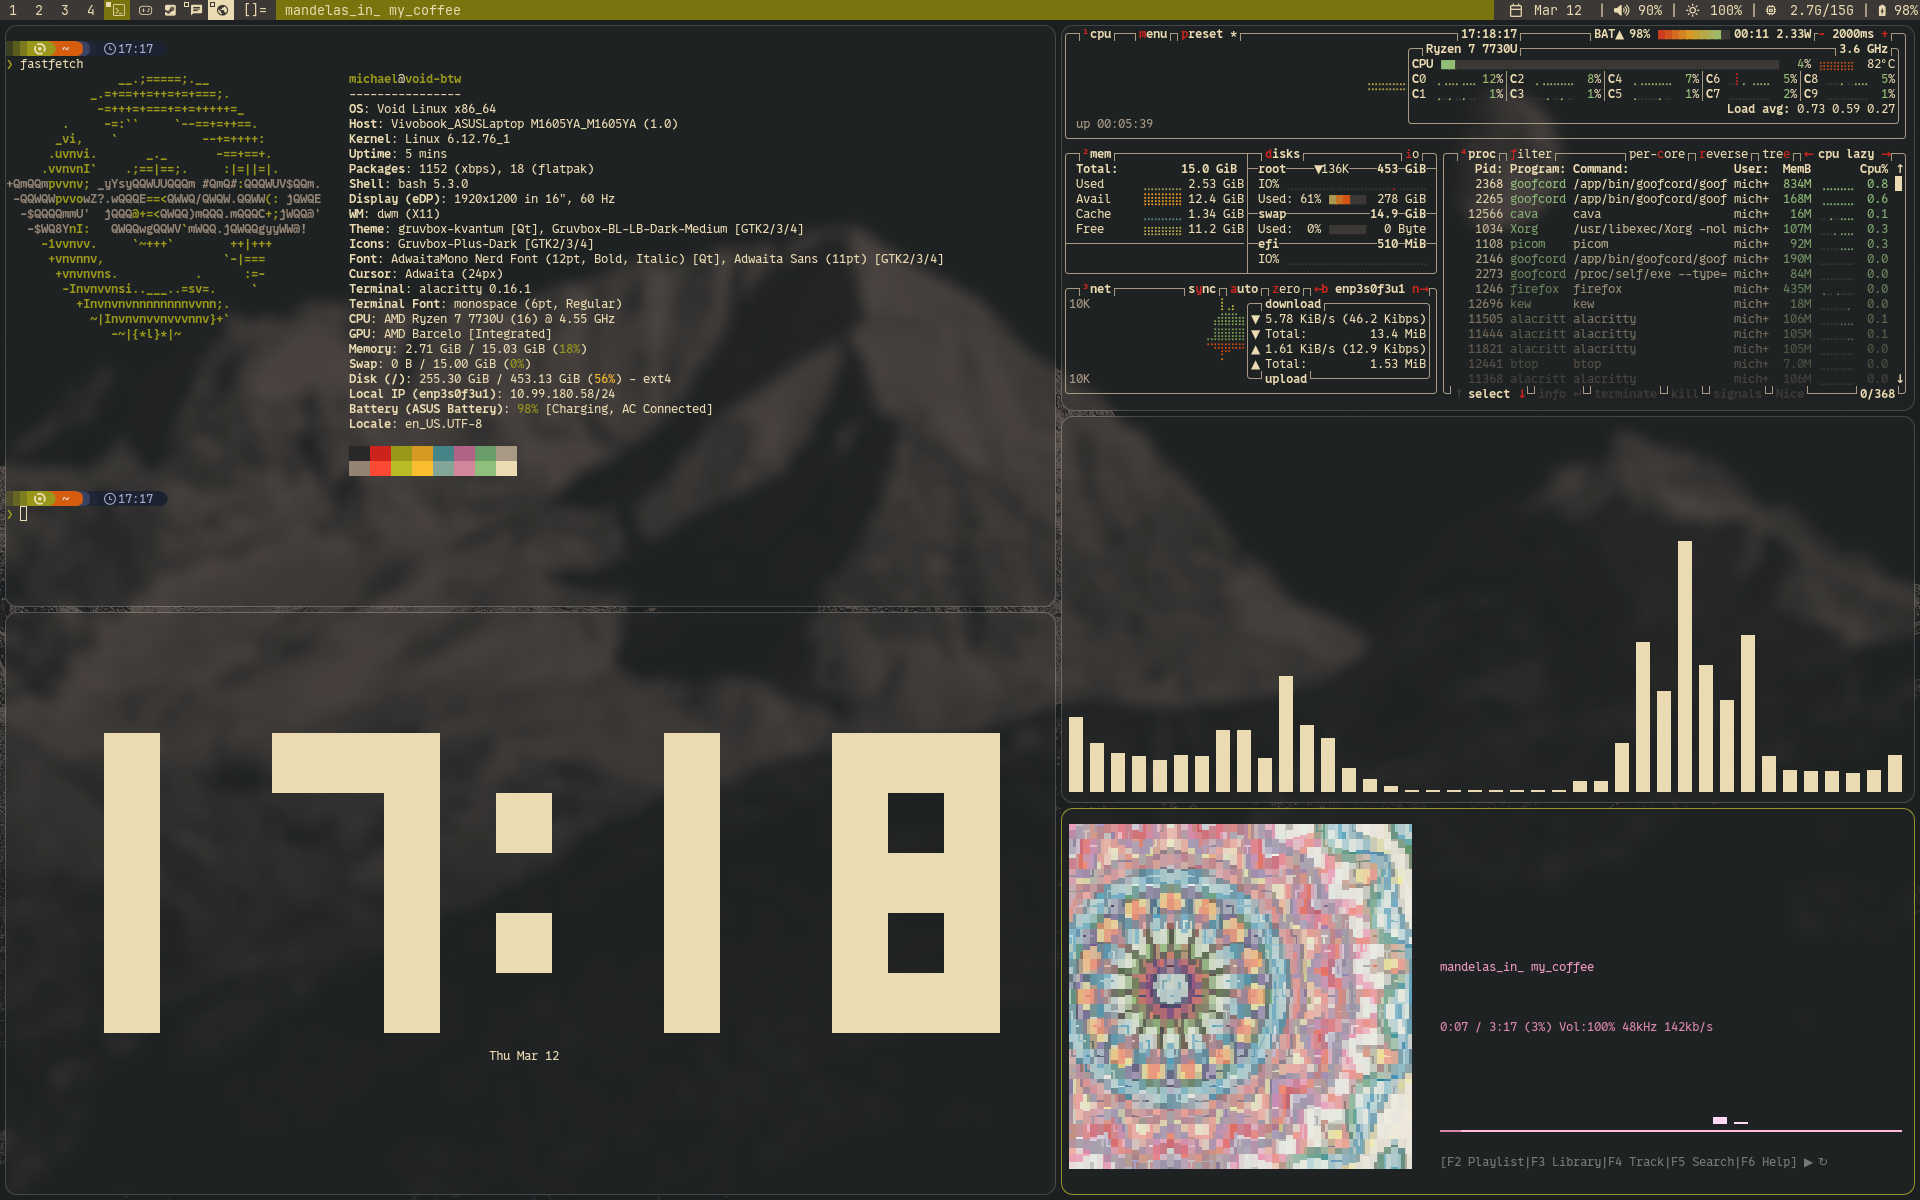This screenshot has width=1920, height=1200.
Task: Cycle process sorting with right arrow
Action: tap(1886, 154)
